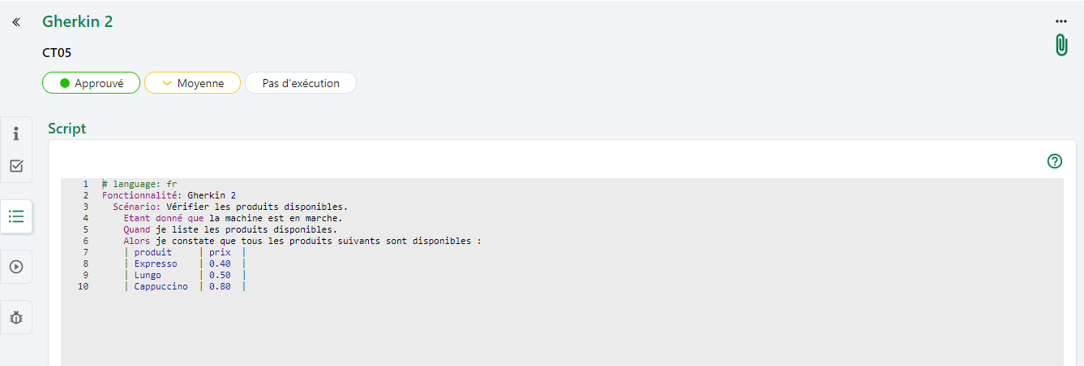Open the issues bug icon section

click(x=17, y=318)
